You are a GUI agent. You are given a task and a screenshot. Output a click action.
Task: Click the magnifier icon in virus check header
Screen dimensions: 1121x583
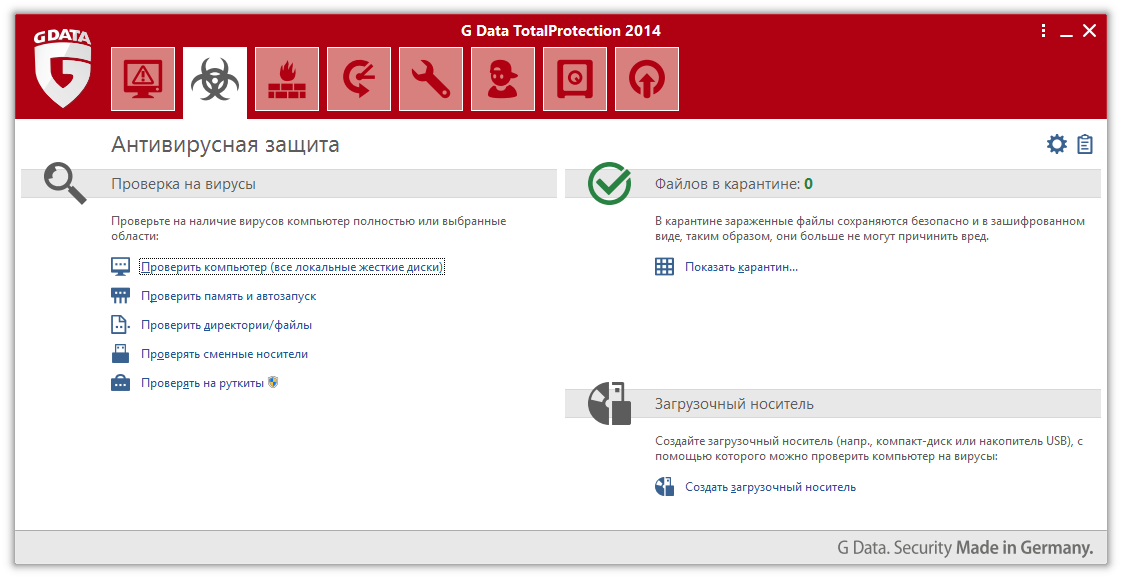pyautogui.click(x=65, y=183)
